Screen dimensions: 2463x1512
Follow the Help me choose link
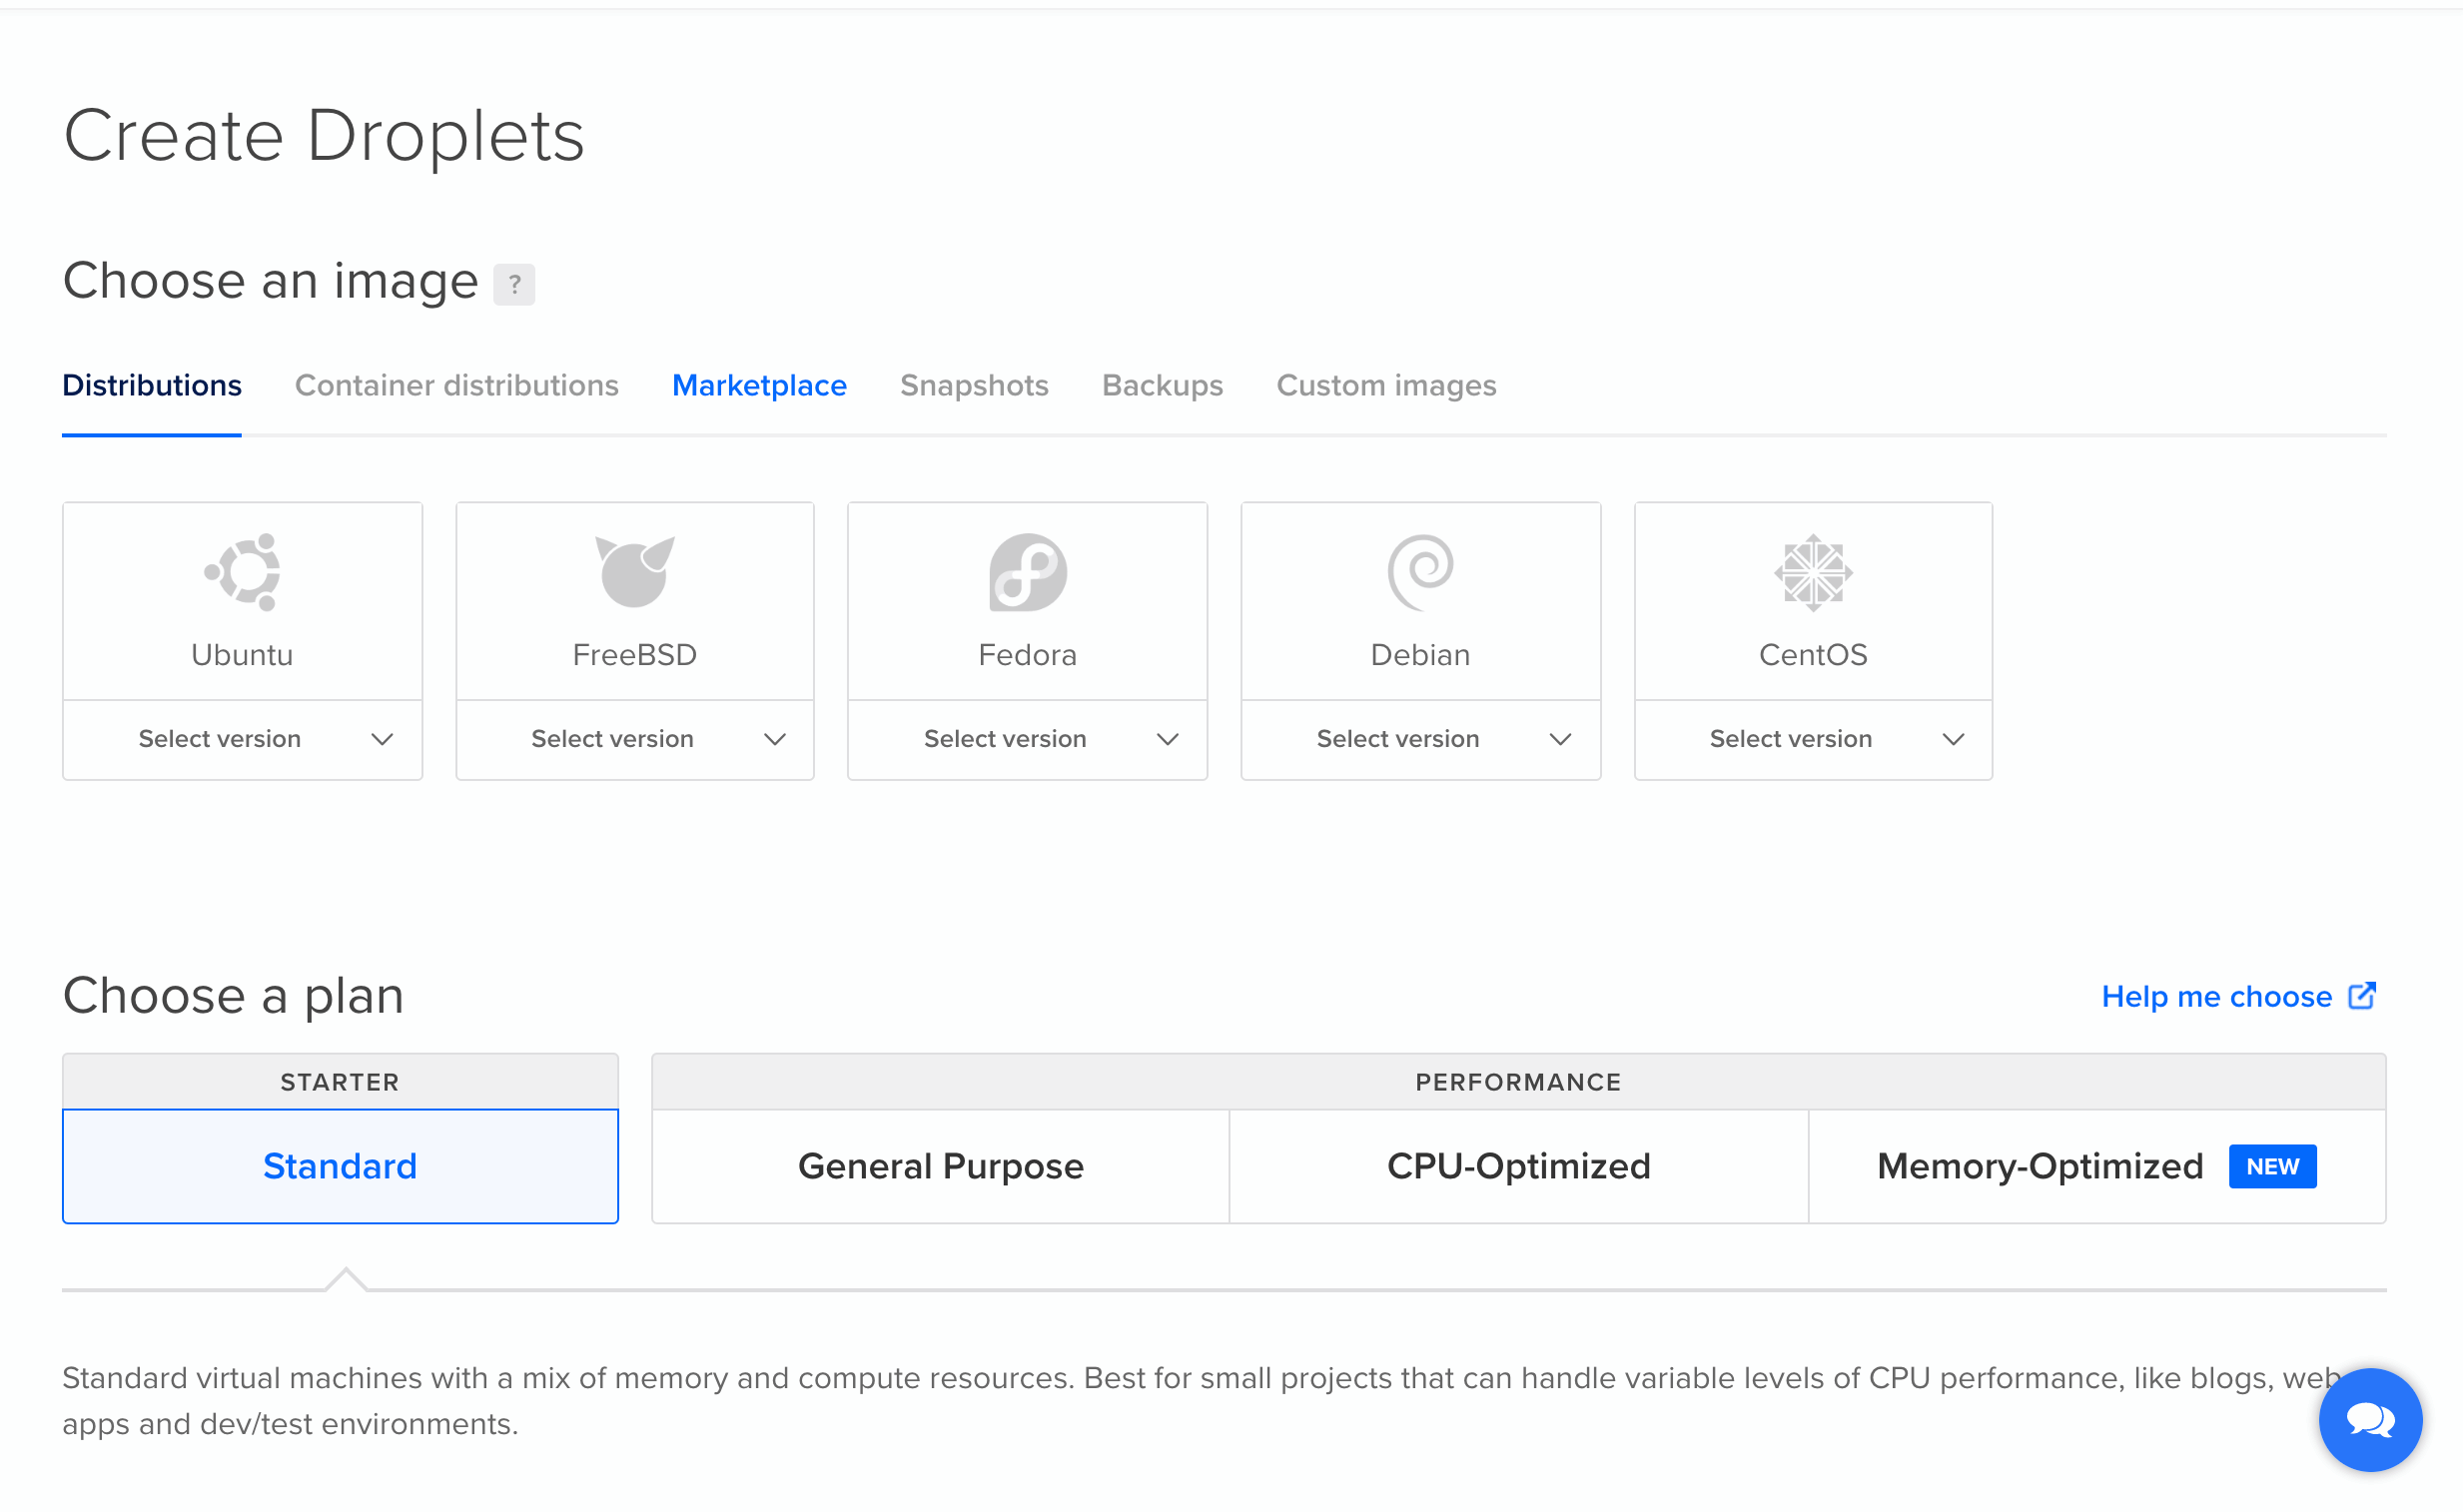click(x=2216, y=996)
